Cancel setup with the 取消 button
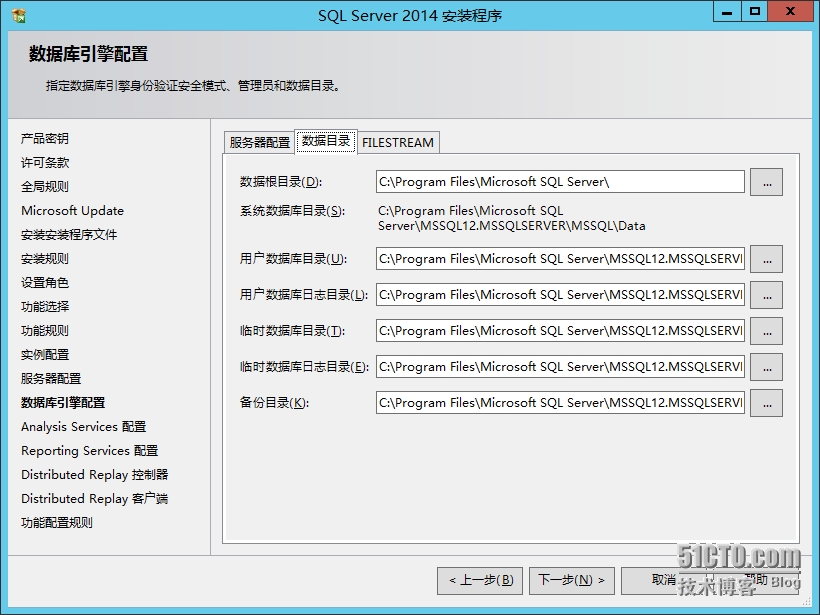This screenshot has width=820, height=615. pos(664,580)
